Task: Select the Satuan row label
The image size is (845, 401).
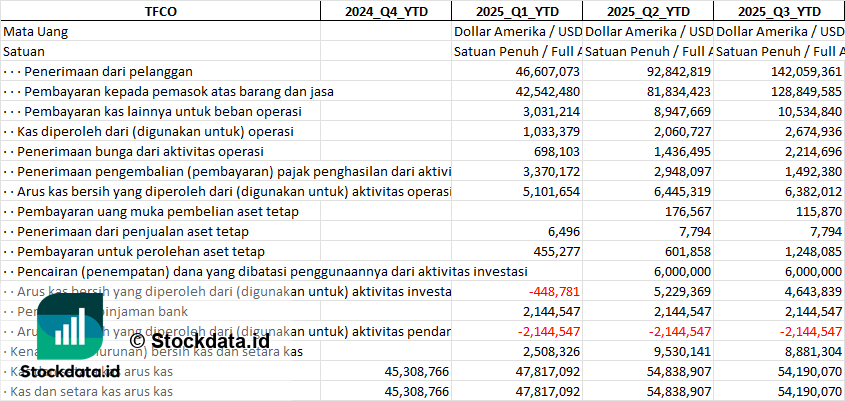Action: point(24,52)
